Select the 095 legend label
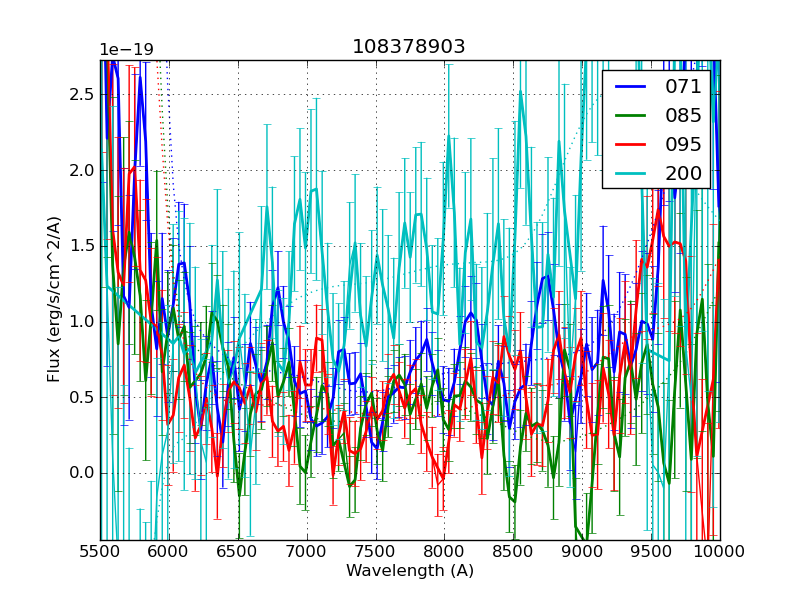Image resolution: width=800 pixels, height=600 pixels. pyautogui.click(x=684, y=144)
